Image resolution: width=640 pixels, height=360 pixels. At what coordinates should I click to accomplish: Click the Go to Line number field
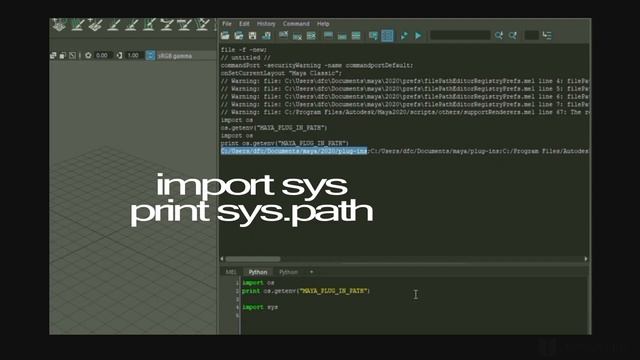pyautogui.click(x=531, y=36)
